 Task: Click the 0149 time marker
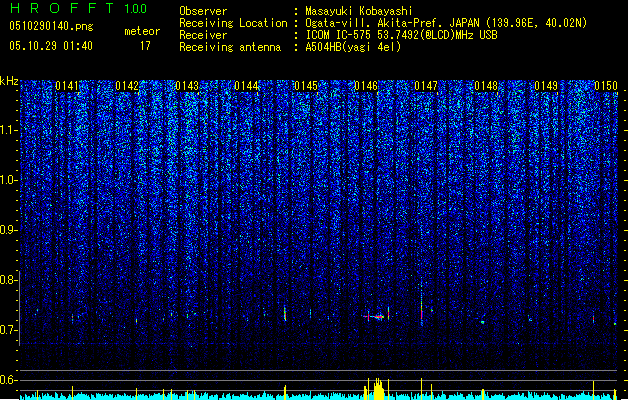(x=546, y=86)
